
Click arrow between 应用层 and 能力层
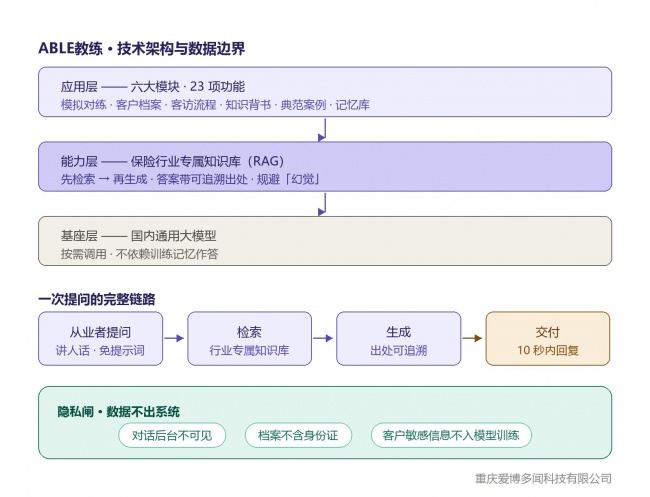tap(322, 130)
